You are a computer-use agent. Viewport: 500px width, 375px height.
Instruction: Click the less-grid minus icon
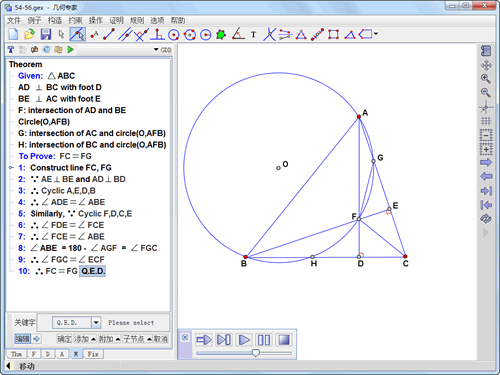486,135
